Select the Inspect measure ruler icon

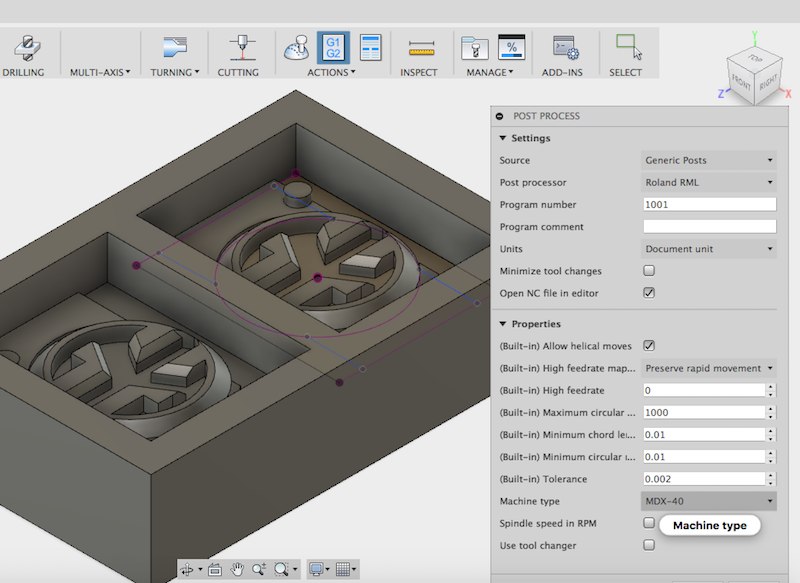421,48
